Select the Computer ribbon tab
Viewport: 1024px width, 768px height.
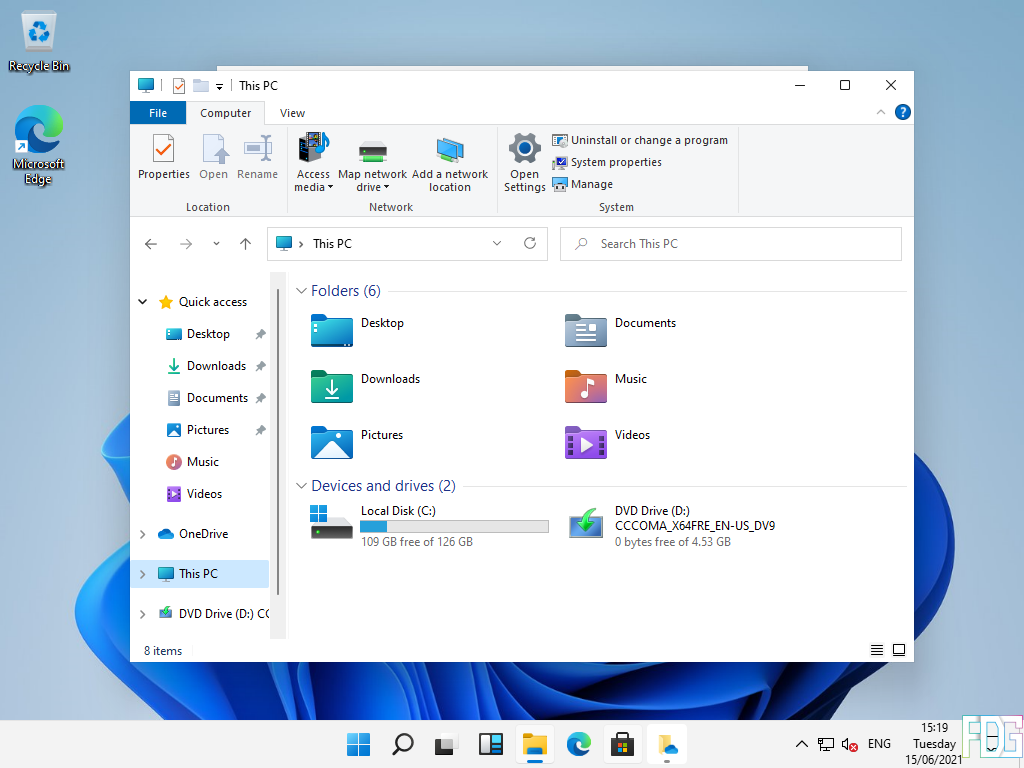[x=225, y=113]
